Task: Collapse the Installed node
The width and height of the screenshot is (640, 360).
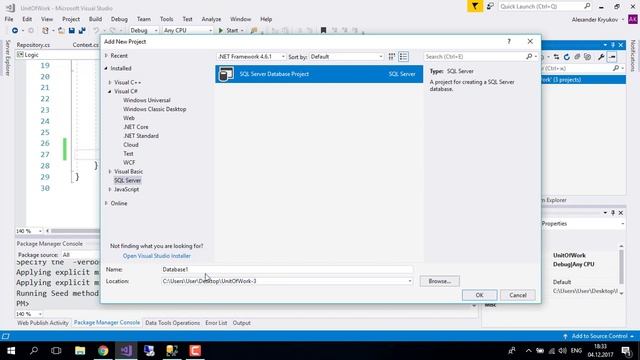Action: coord(106,69)
